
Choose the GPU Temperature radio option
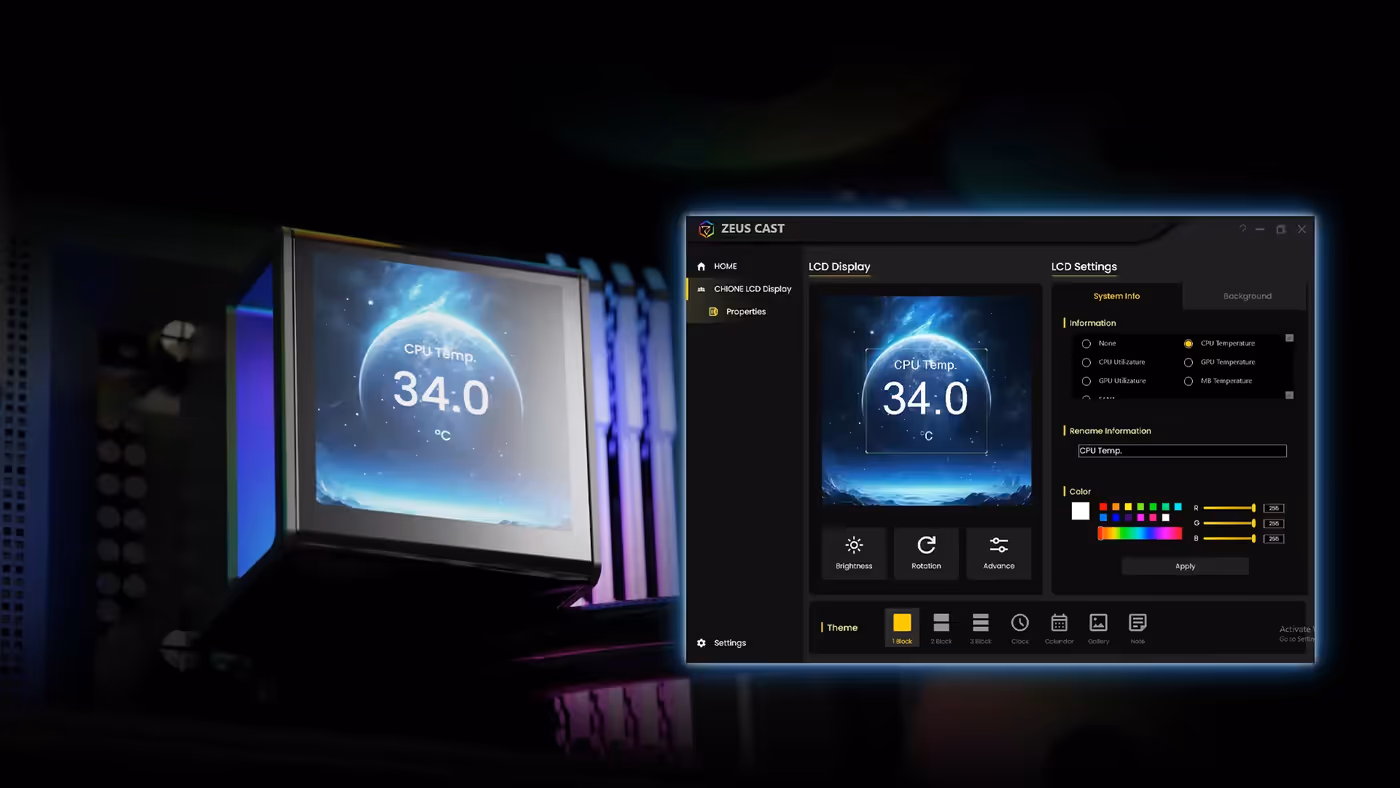tap(1189, 362)
